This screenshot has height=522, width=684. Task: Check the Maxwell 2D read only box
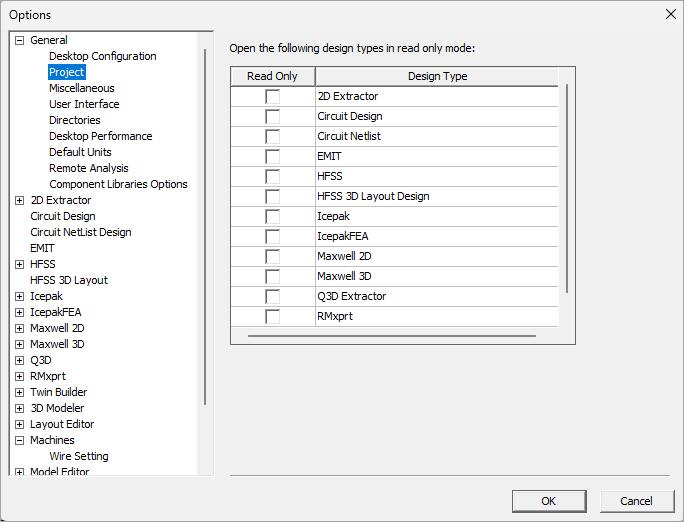pyautogui.click(x=273, y=257)
